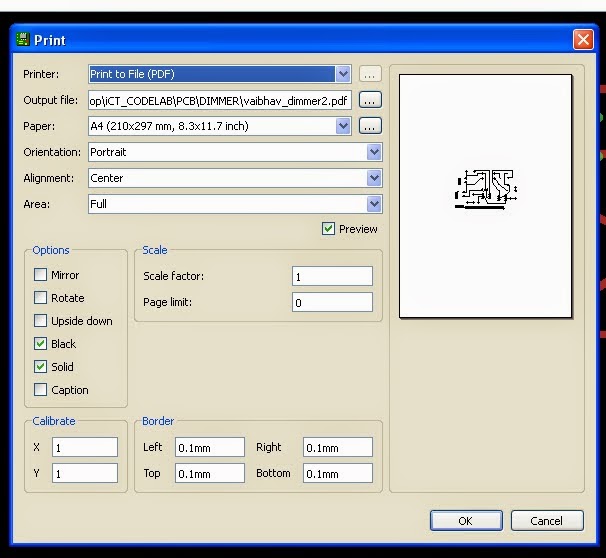Viewport: 606px width, 558px height.
Task: Open the Paper size dropdown
Action: click(343, 126)
